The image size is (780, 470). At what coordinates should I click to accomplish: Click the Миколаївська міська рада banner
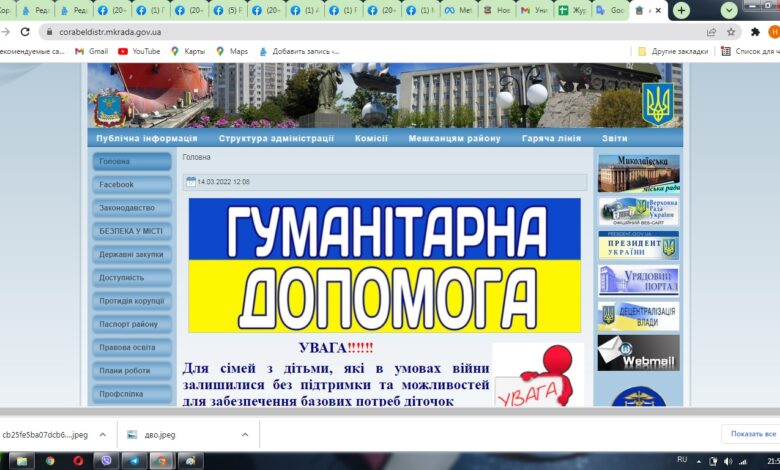pos(639,174)
